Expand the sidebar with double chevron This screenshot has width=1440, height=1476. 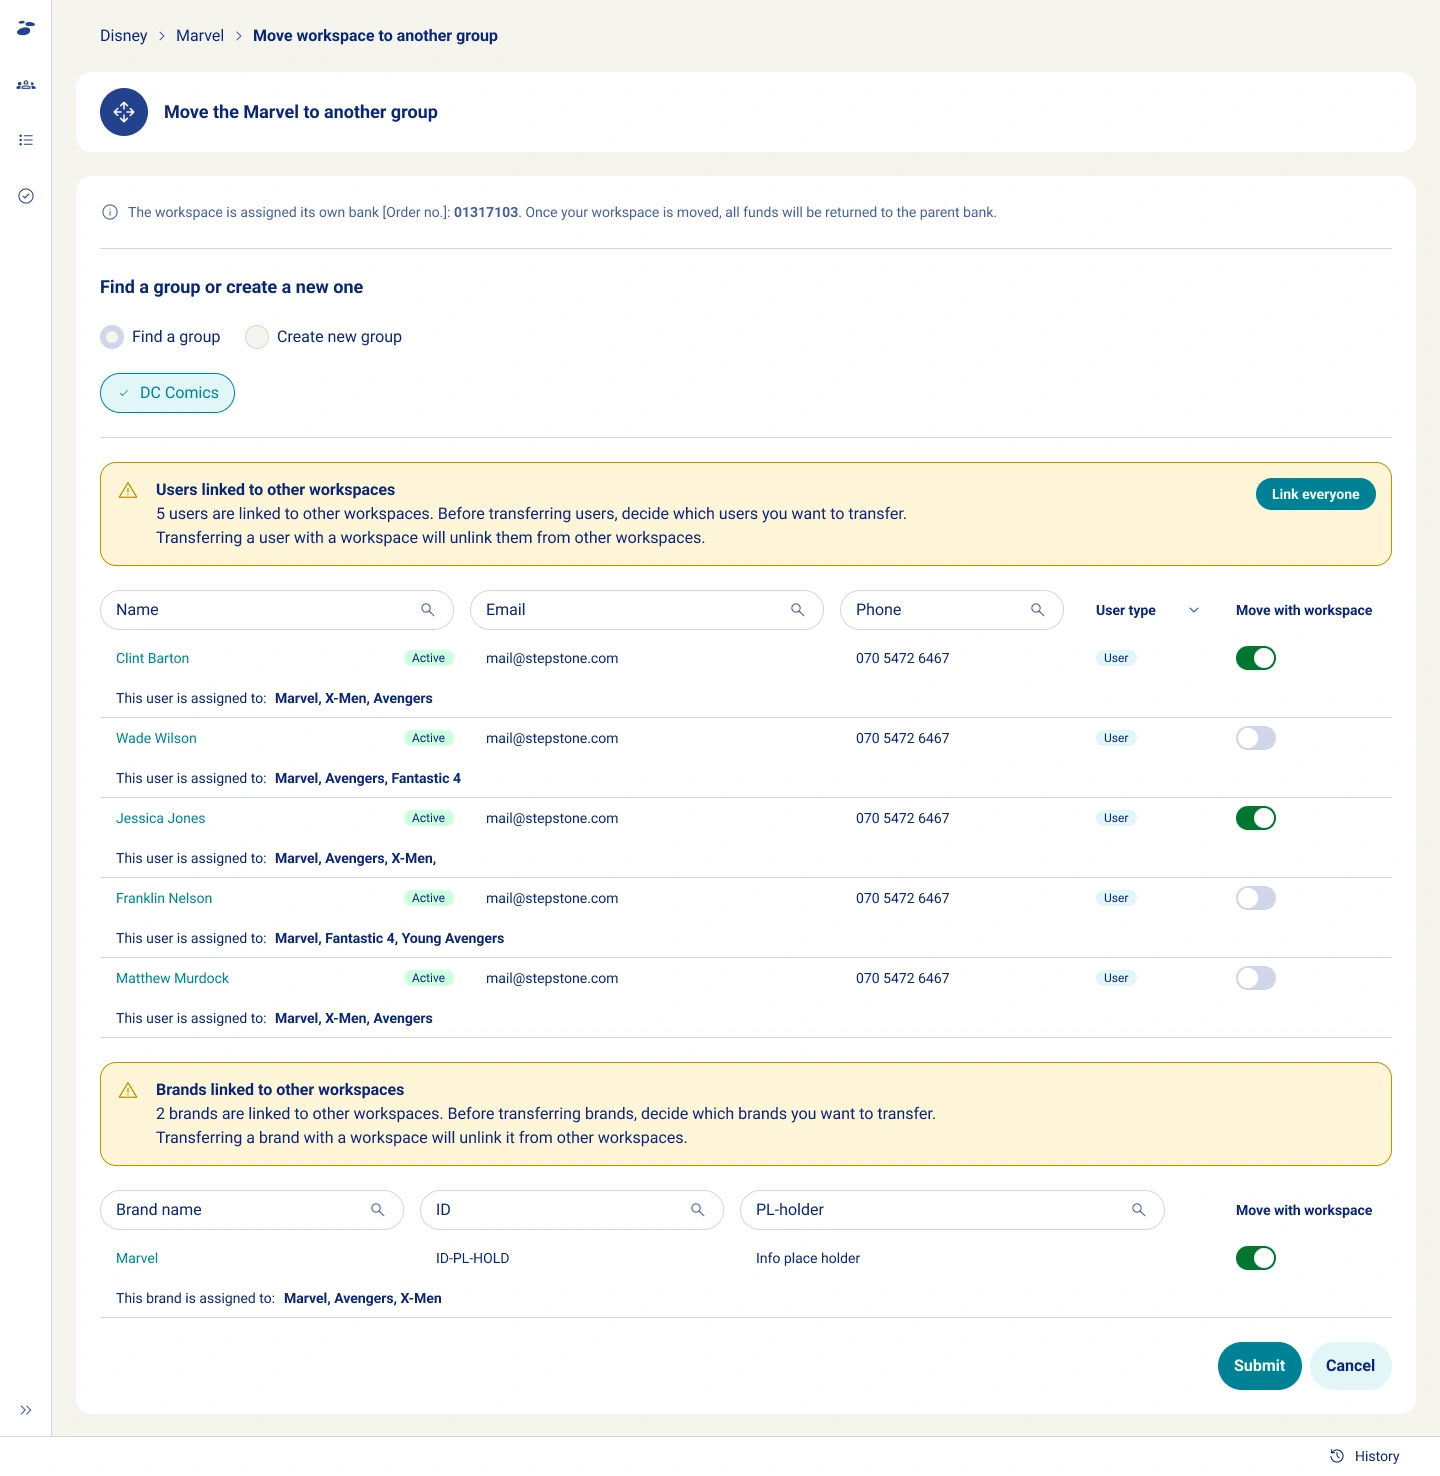pos(26,1410)
